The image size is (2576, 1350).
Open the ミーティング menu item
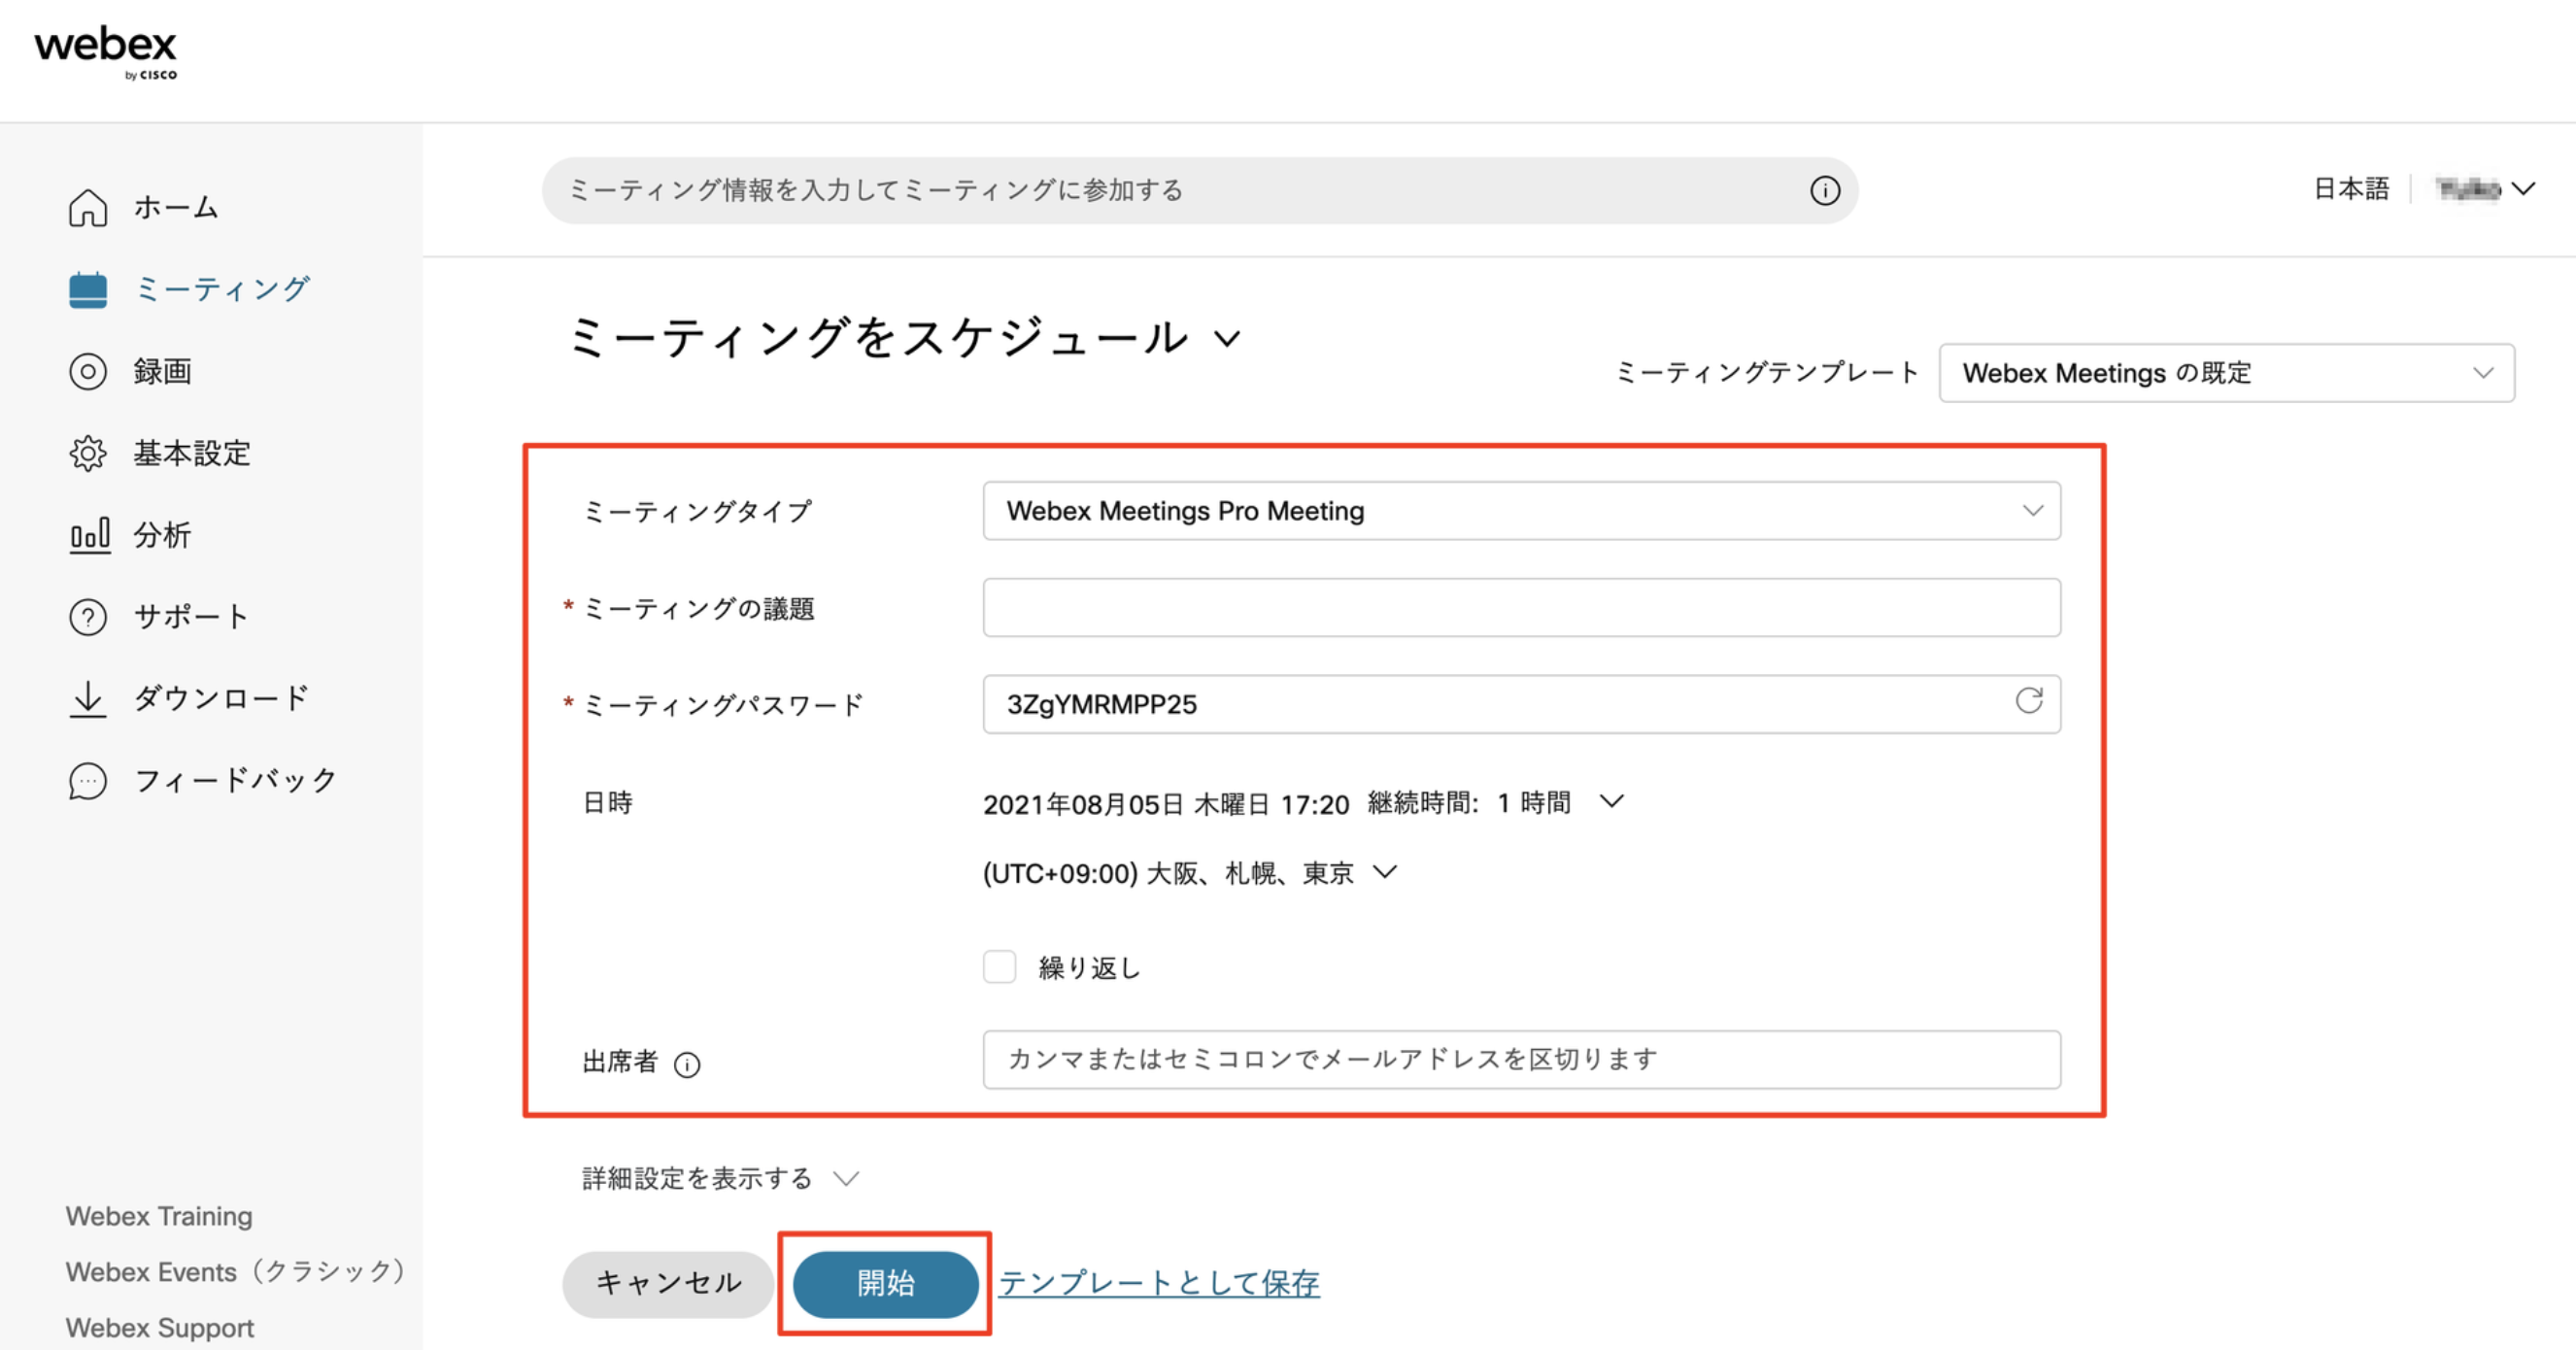222,290
